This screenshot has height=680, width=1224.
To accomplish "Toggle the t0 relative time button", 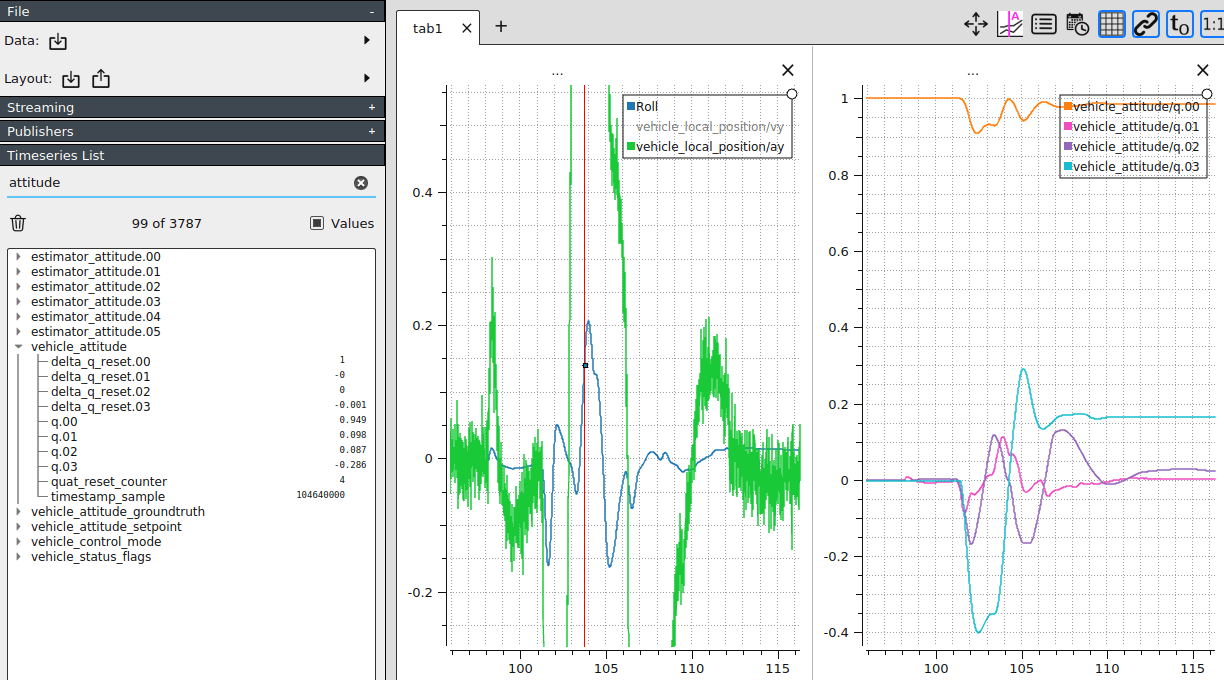I will tap(1178, 24).
